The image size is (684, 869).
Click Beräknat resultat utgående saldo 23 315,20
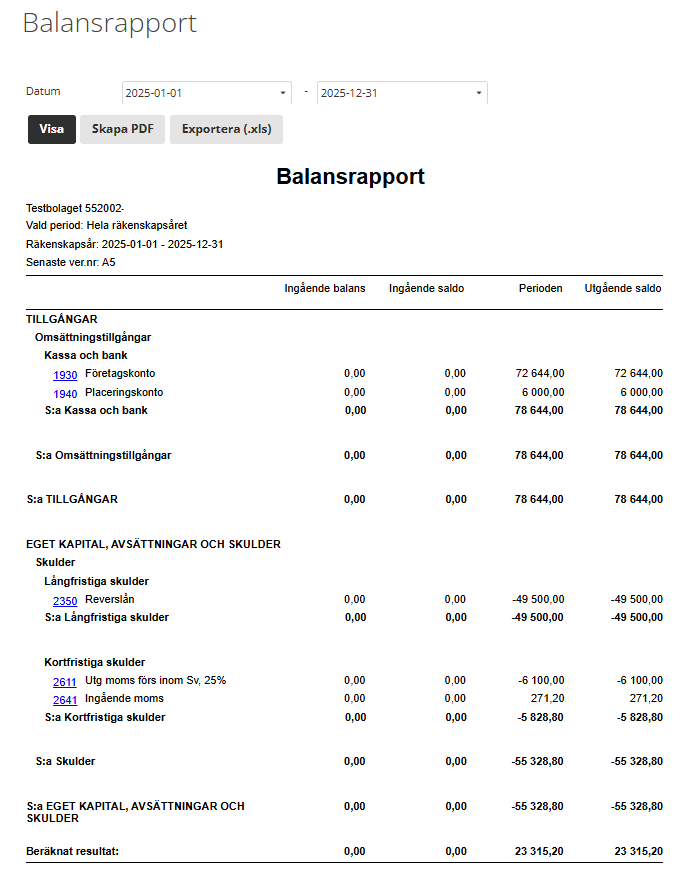(x=639, y=851)
